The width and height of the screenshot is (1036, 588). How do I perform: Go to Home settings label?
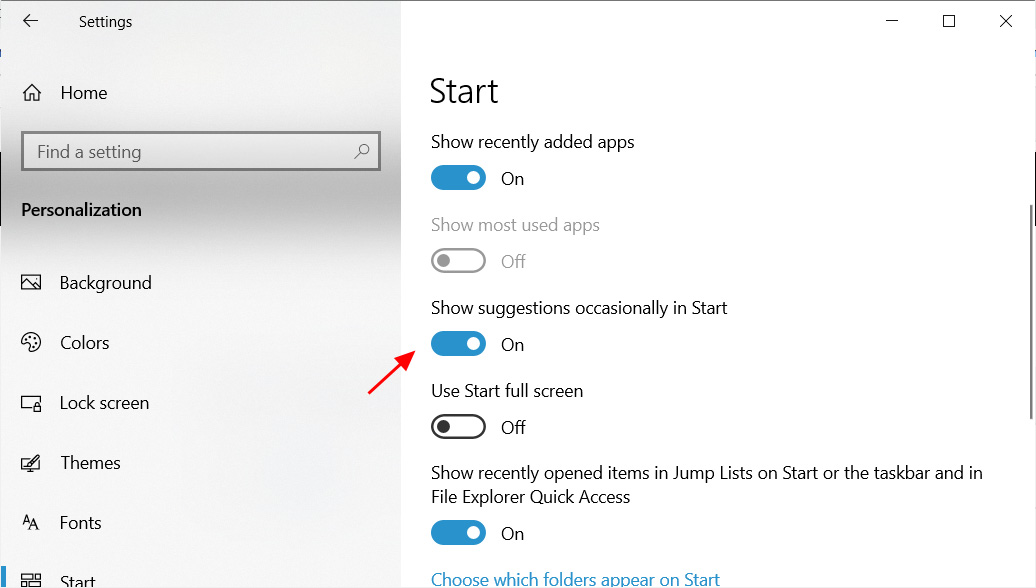84,93
